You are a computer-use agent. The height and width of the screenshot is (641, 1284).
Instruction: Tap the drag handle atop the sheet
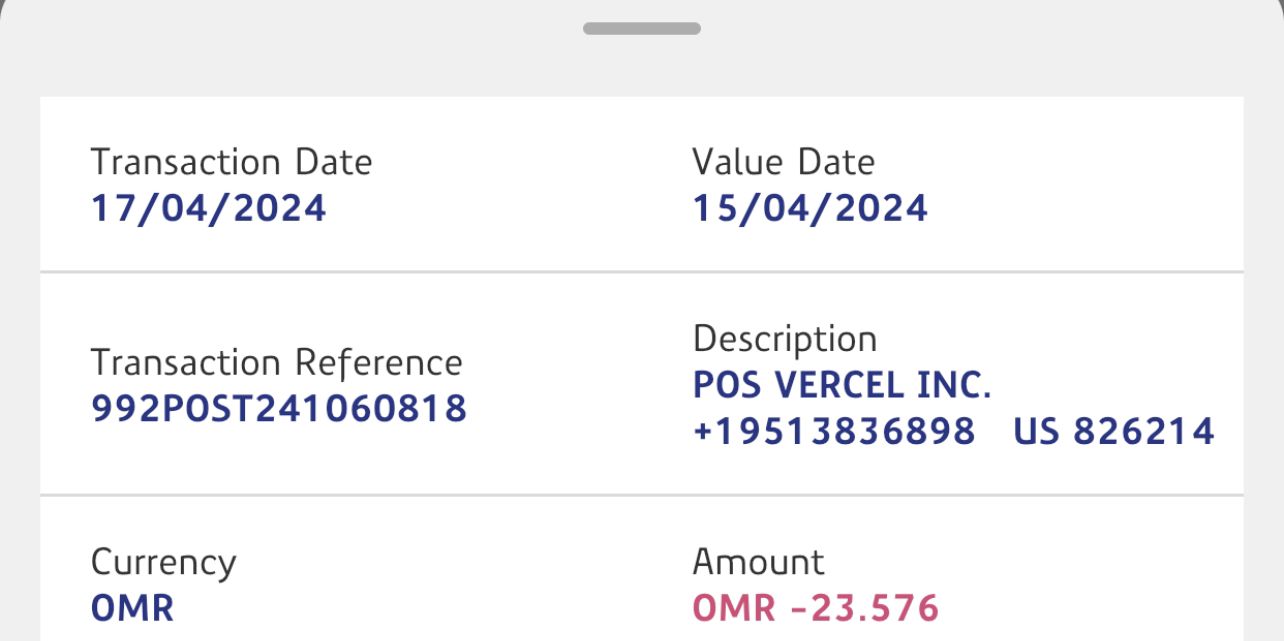point(641,28)
